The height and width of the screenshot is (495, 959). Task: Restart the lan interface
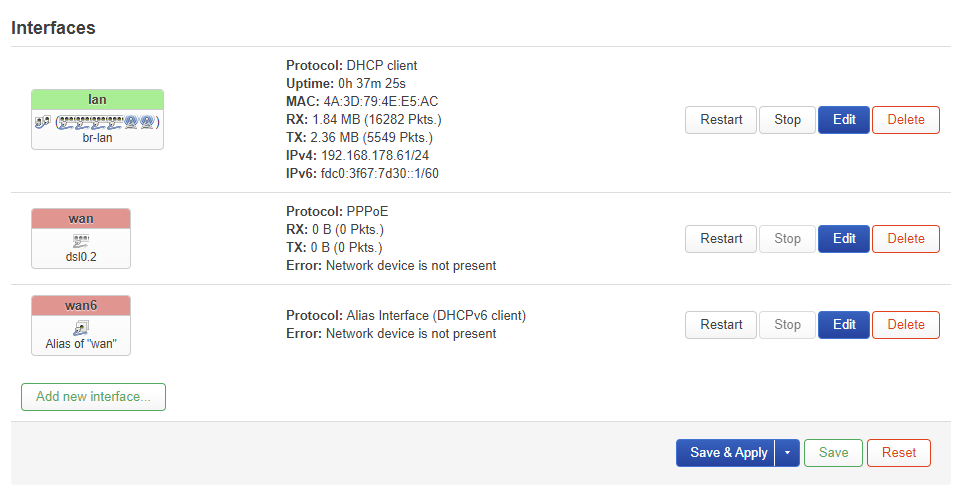click(x=721, y=120)
